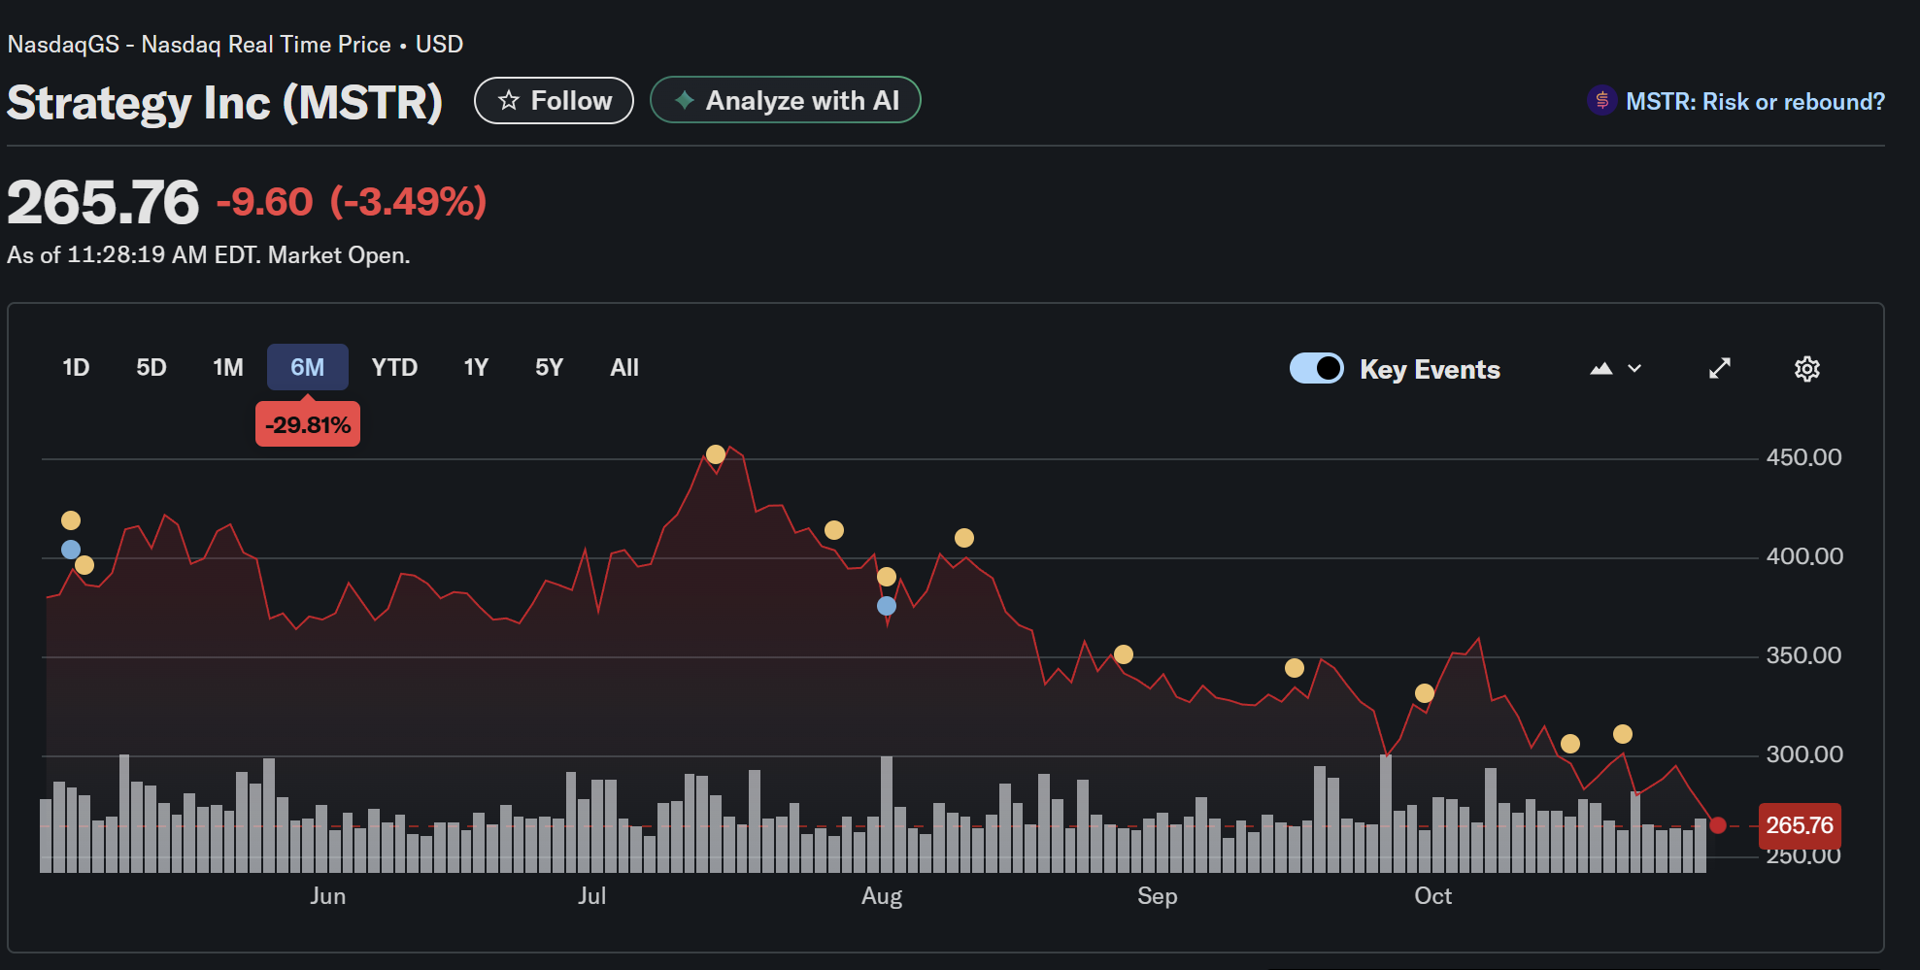Open chart type dropdown chevron

point(1635,369)
